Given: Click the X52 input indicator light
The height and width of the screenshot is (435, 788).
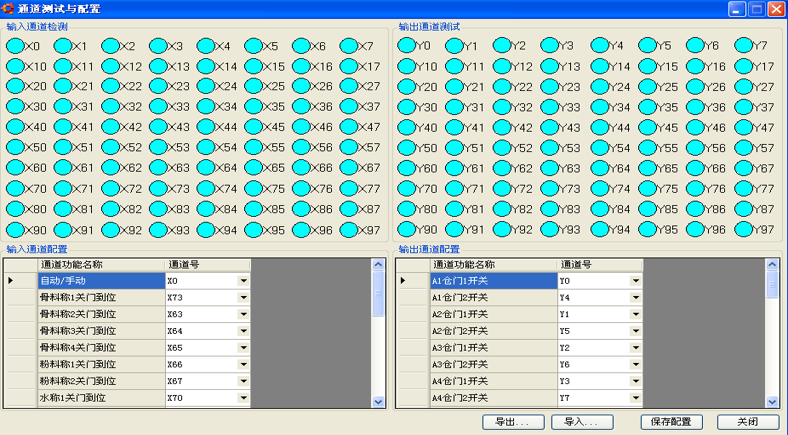Looking at the screenshot, I should point(111,147).
